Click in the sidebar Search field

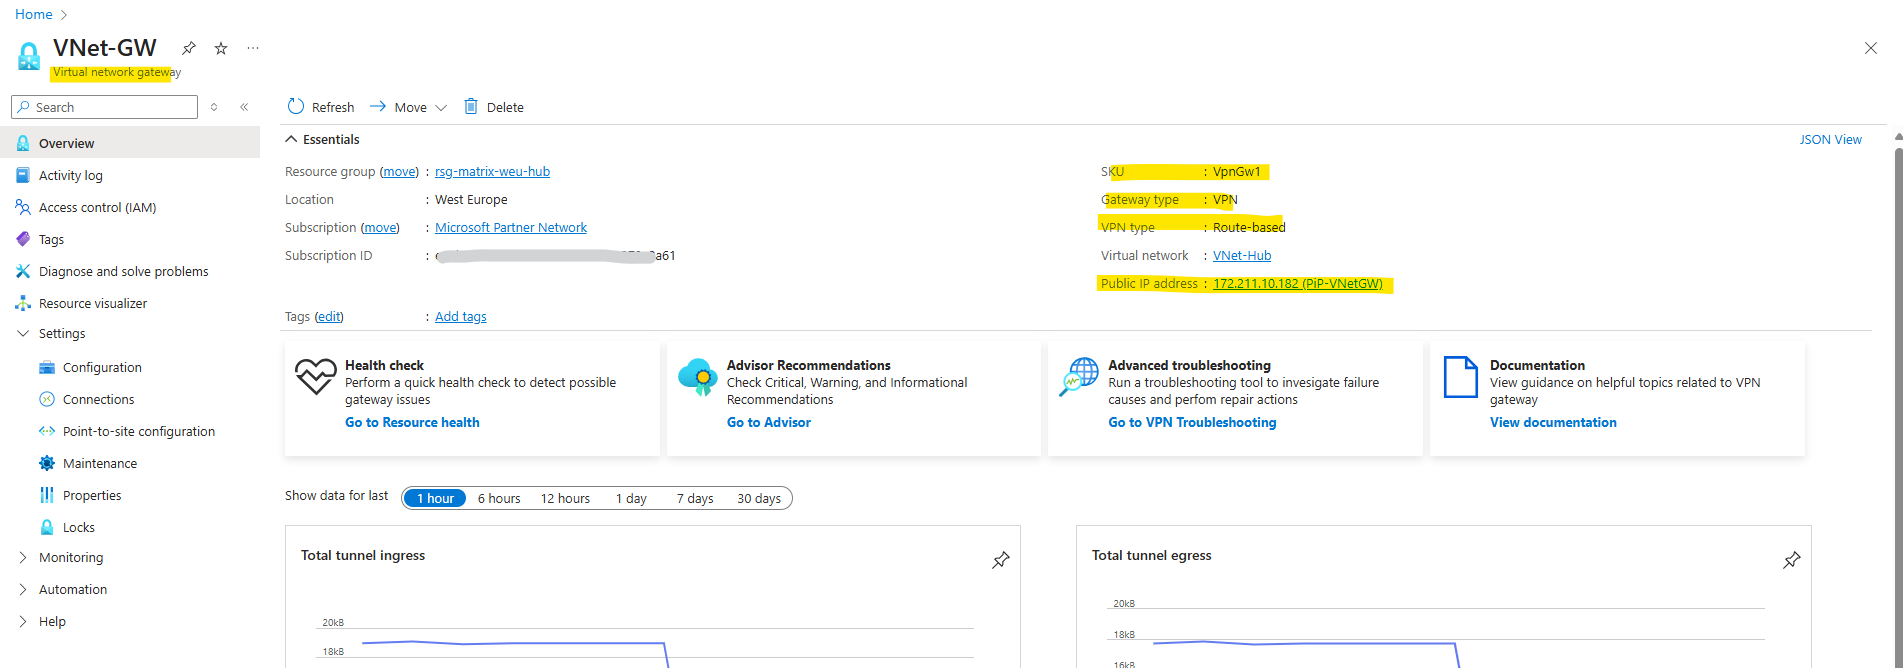tap(104, 107)
